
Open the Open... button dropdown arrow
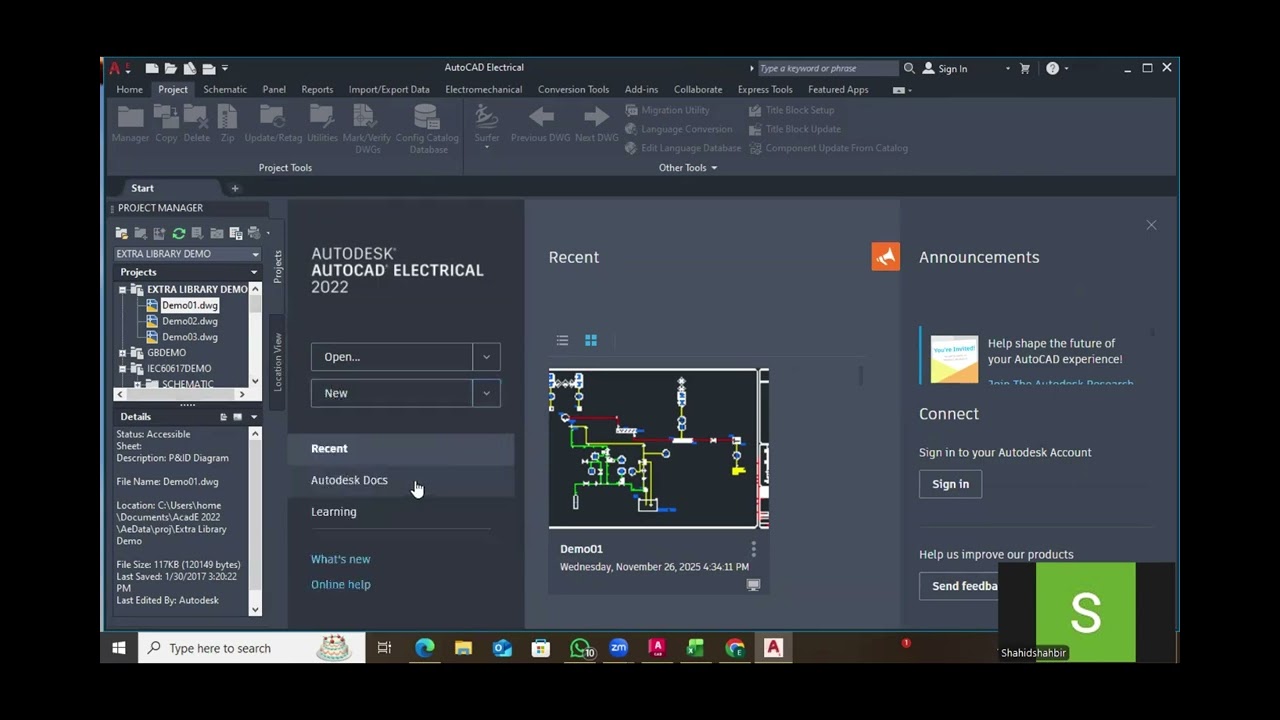tap(487, 357)
